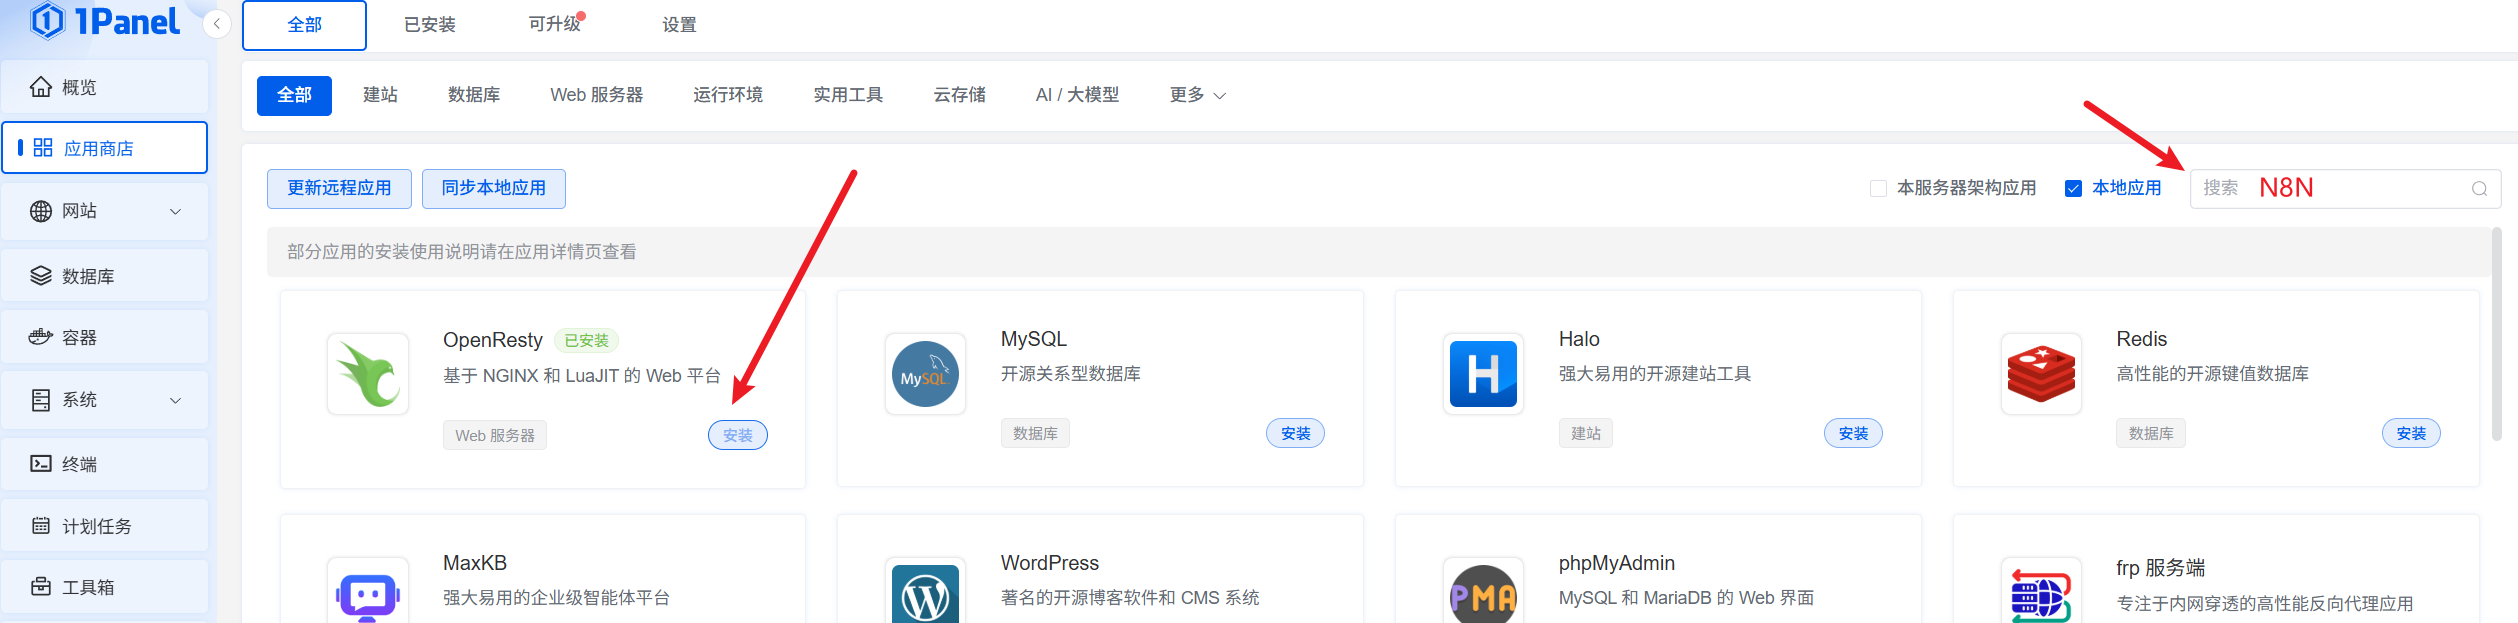This screenshot has height=623, width=2518.
Task: Click the 已安装 badge next to OpenResty
Action: pyautogui.click(x=586, y=341)
